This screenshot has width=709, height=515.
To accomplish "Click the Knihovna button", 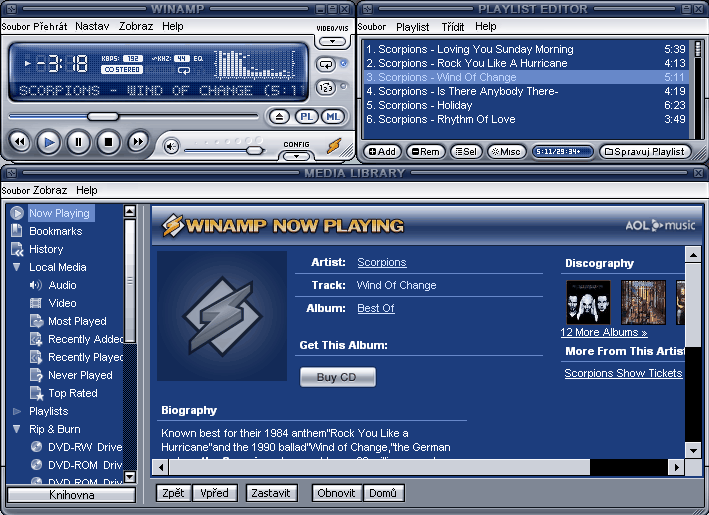I will (71, 495).
